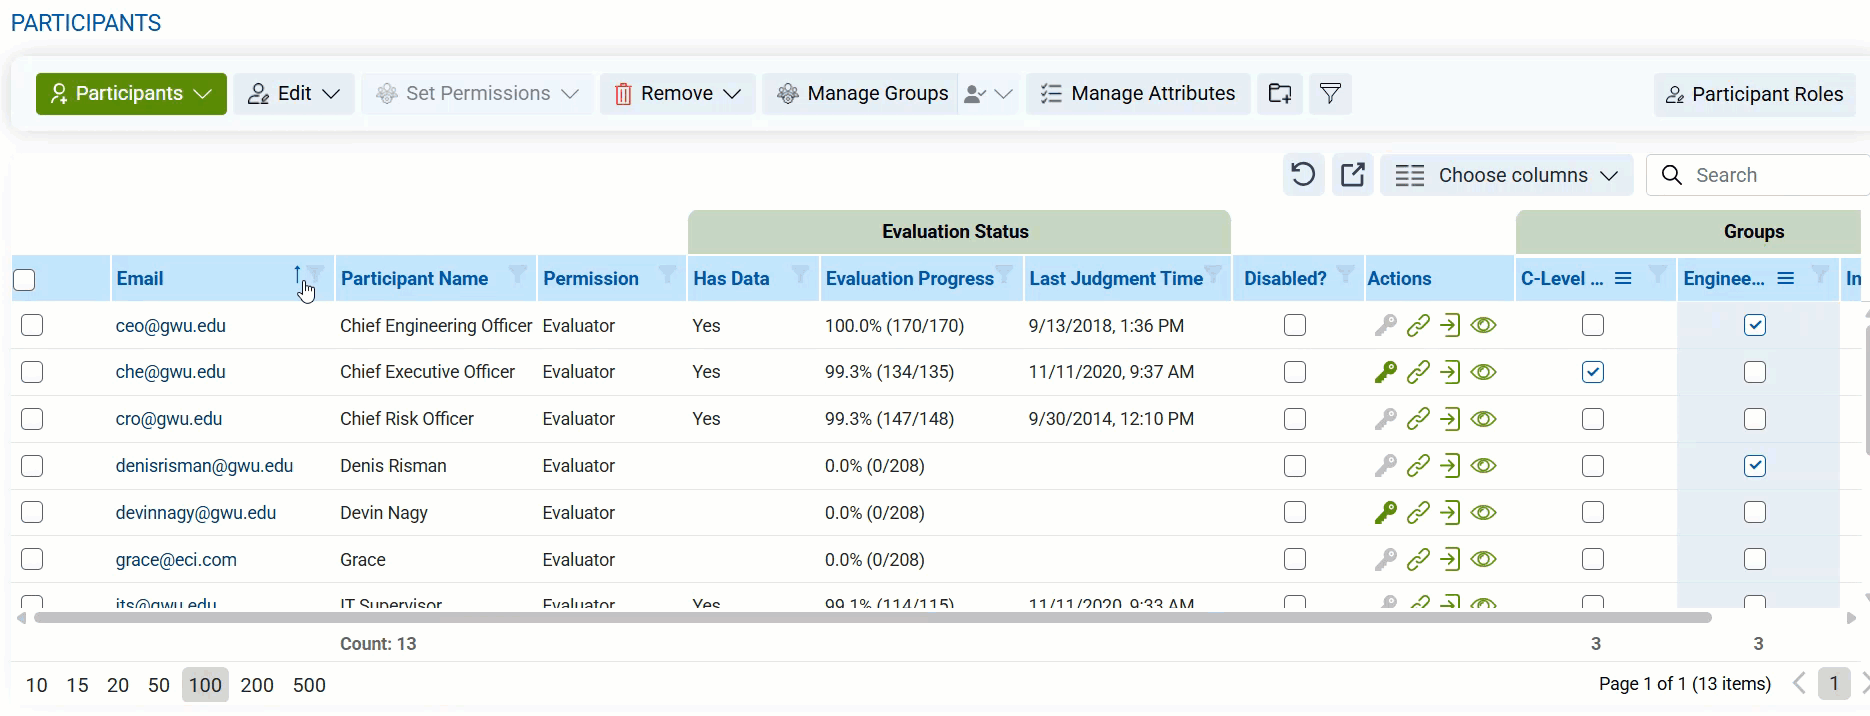Click the link icon for cro@gwu.edu
The height and width of the screenshot is (716, 1870).
(x=1418, y=419)
